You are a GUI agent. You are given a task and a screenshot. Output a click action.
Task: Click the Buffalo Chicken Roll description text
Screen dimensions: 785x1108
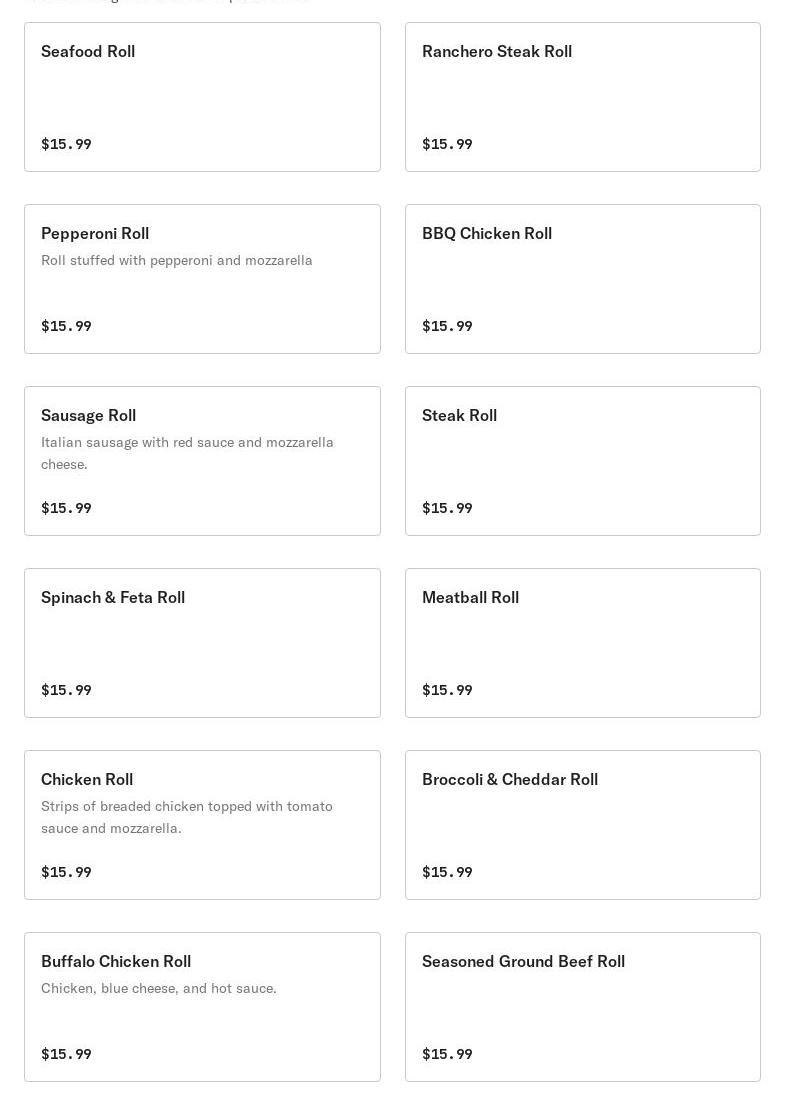pos(159,988)
